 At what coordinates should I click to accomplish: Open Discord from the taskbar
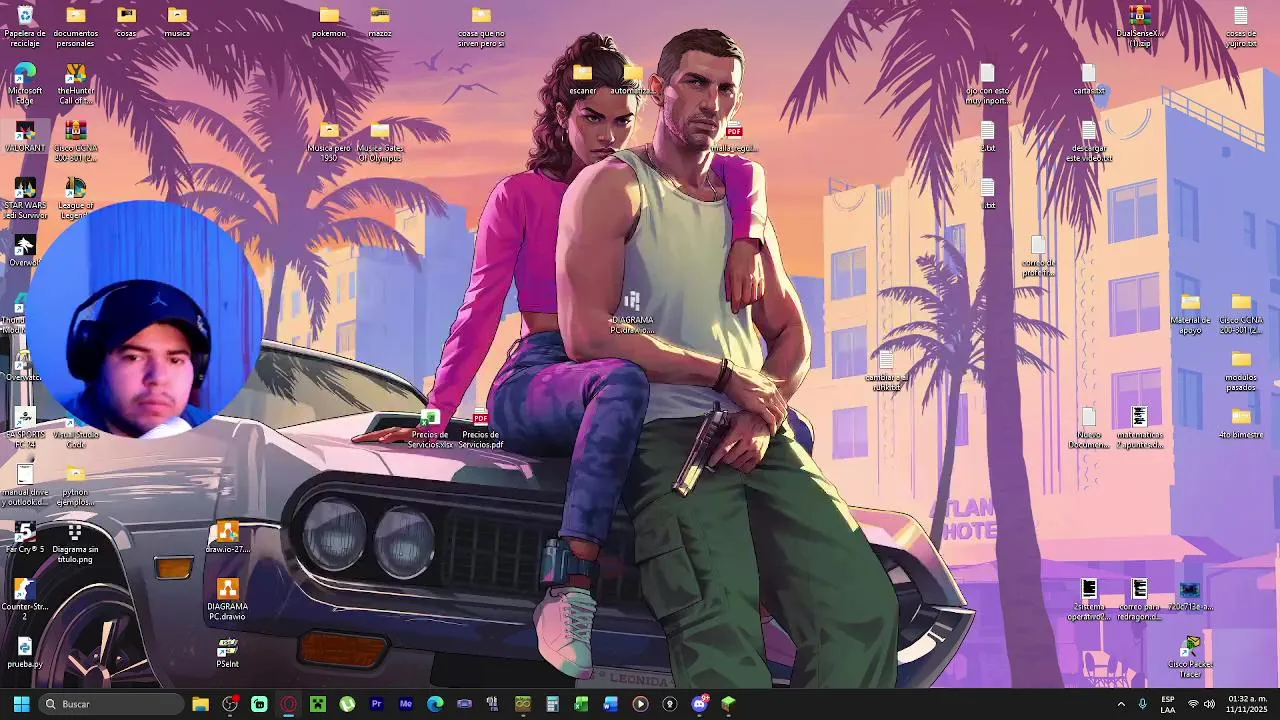[700, 704]
